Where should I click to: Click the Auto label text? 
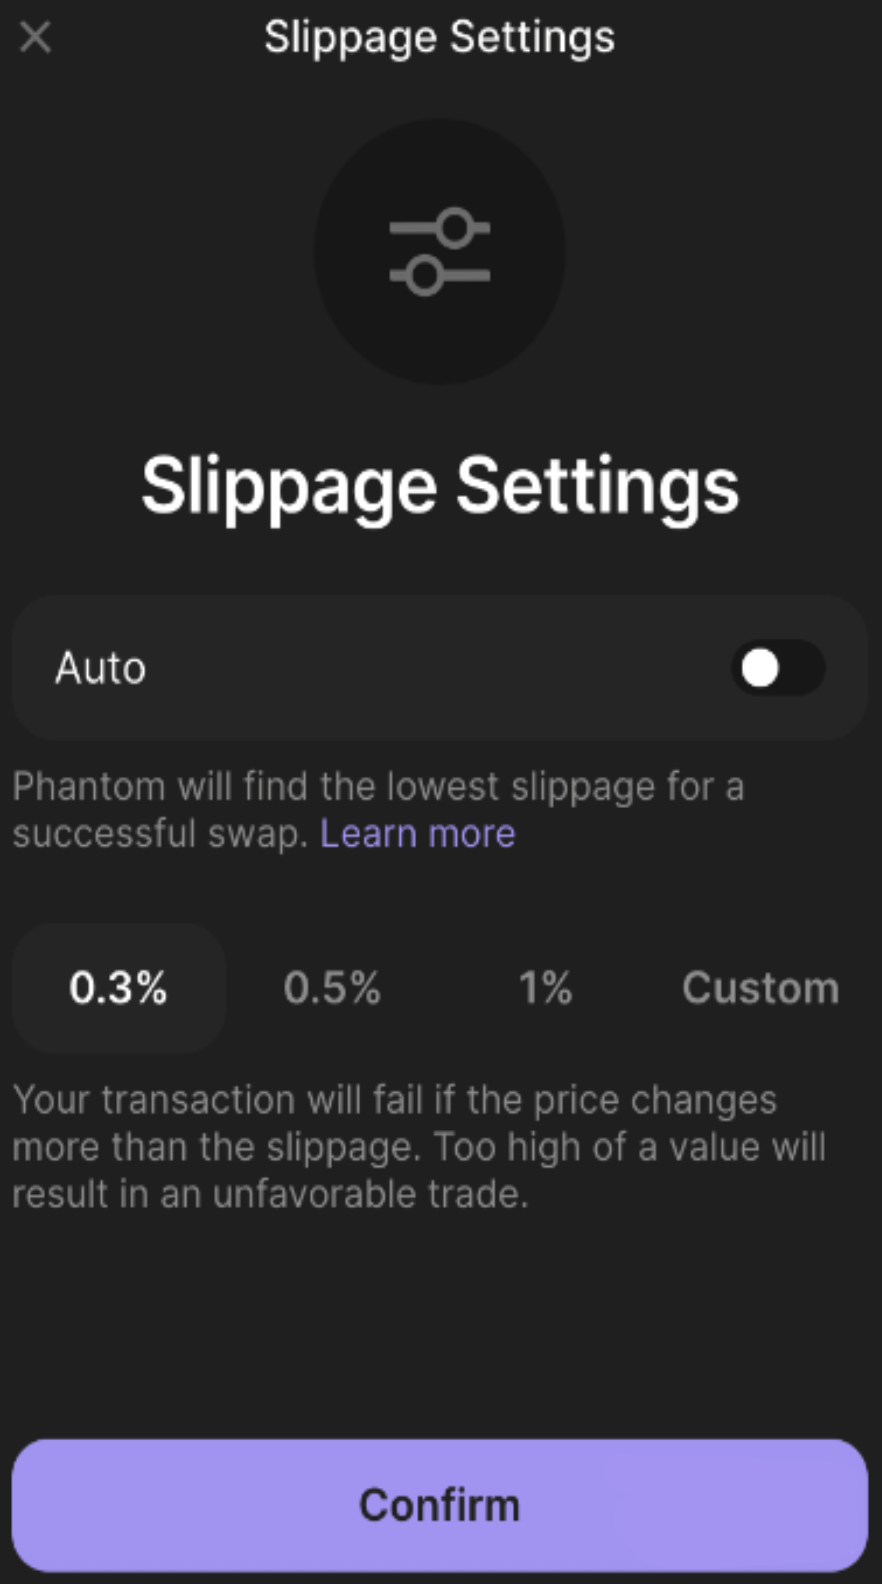(x=100, y=668)
